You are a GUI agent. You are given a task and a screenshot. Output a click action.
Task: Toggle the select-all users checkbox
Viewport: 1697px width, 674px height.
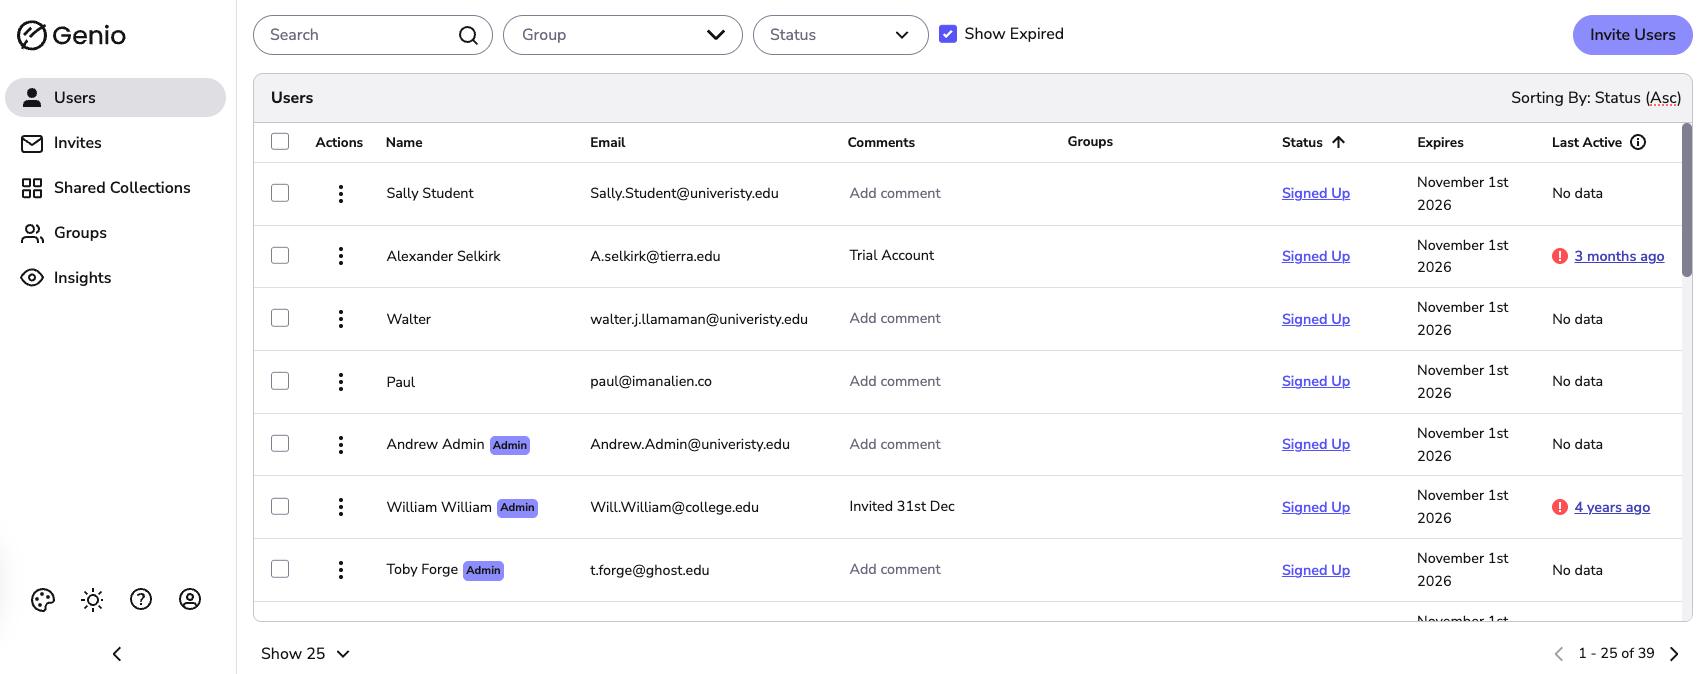(280, 142)
